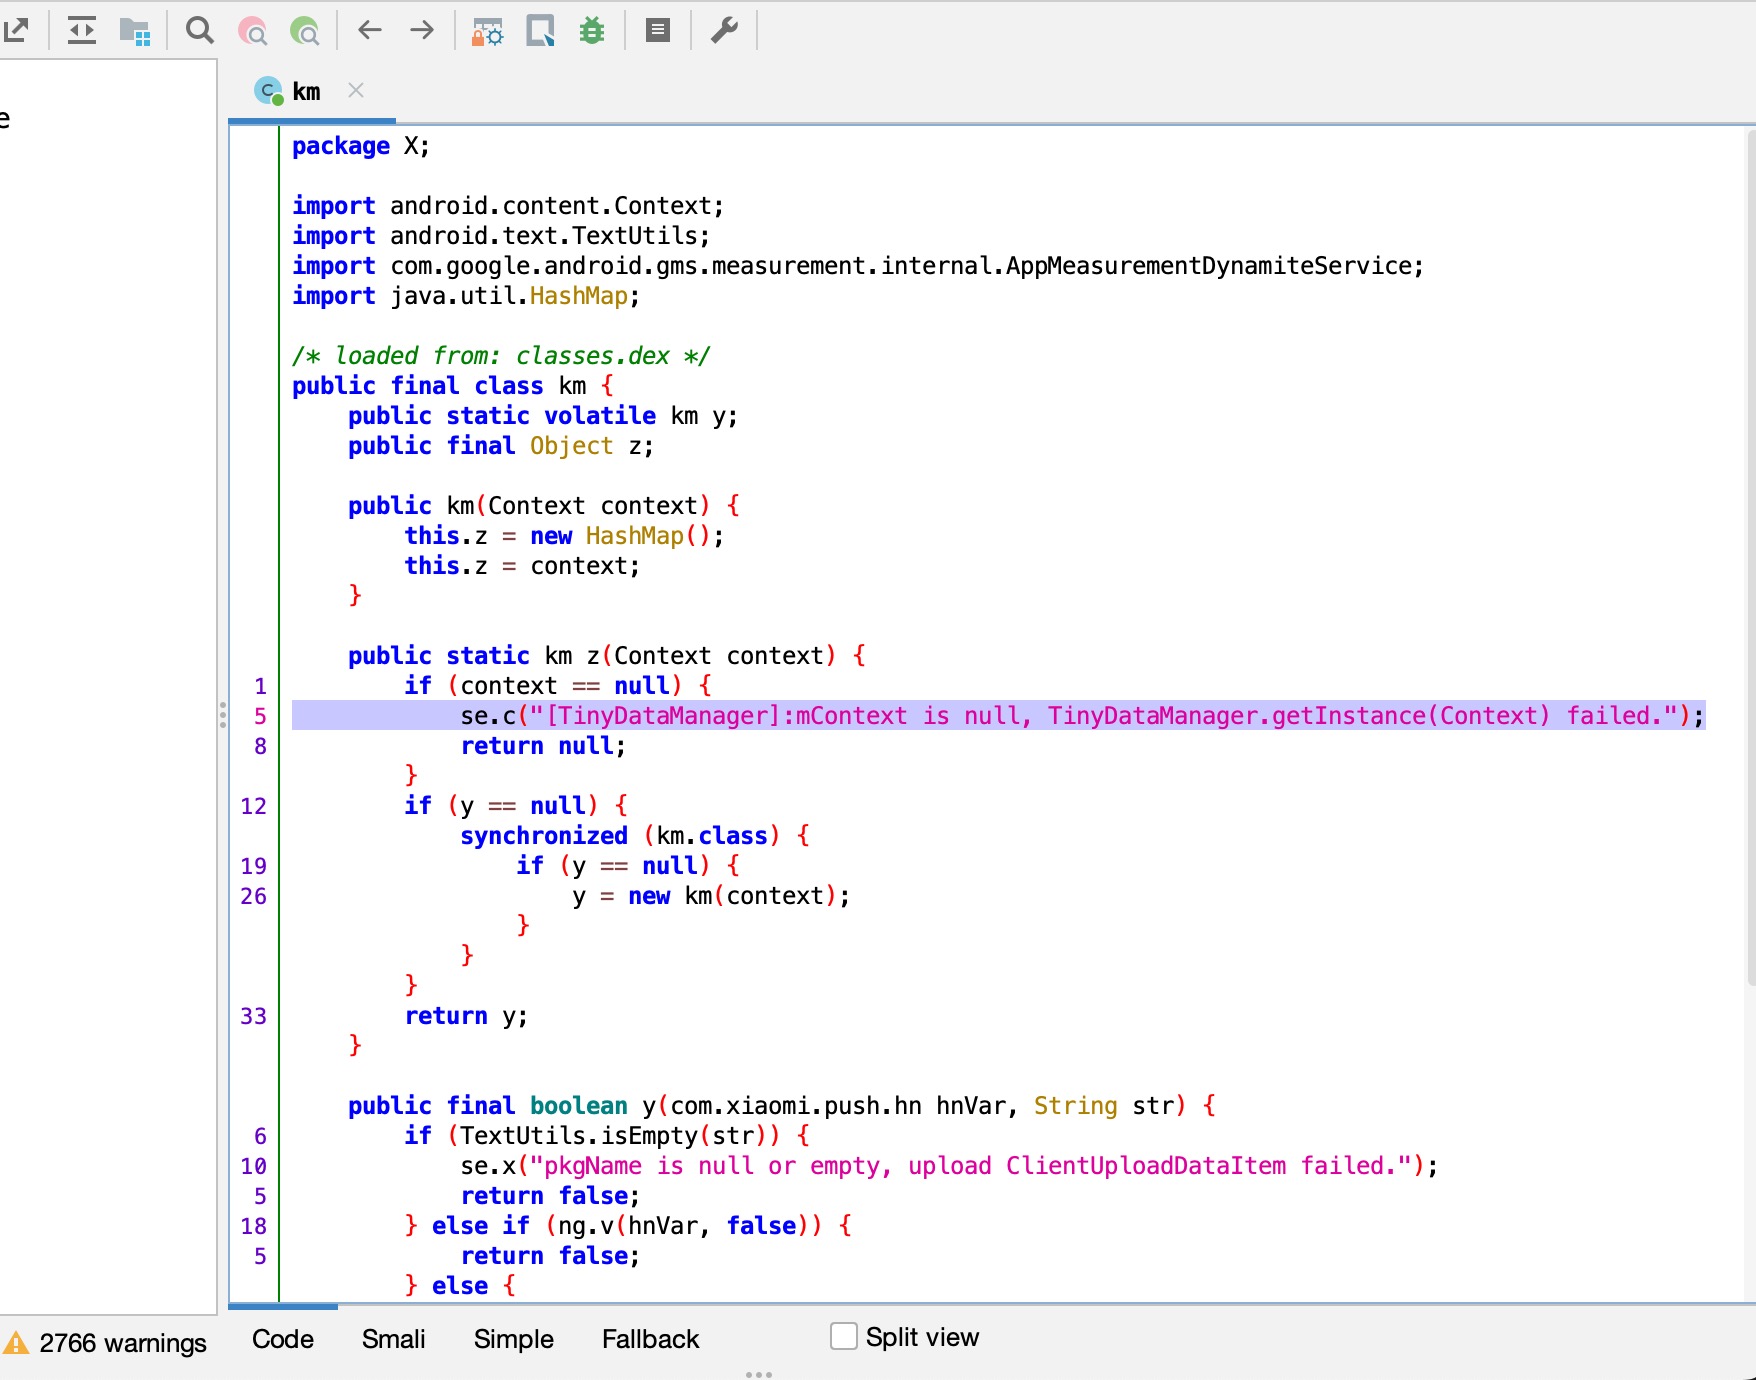Close the km class tab

tap(356, 91)
